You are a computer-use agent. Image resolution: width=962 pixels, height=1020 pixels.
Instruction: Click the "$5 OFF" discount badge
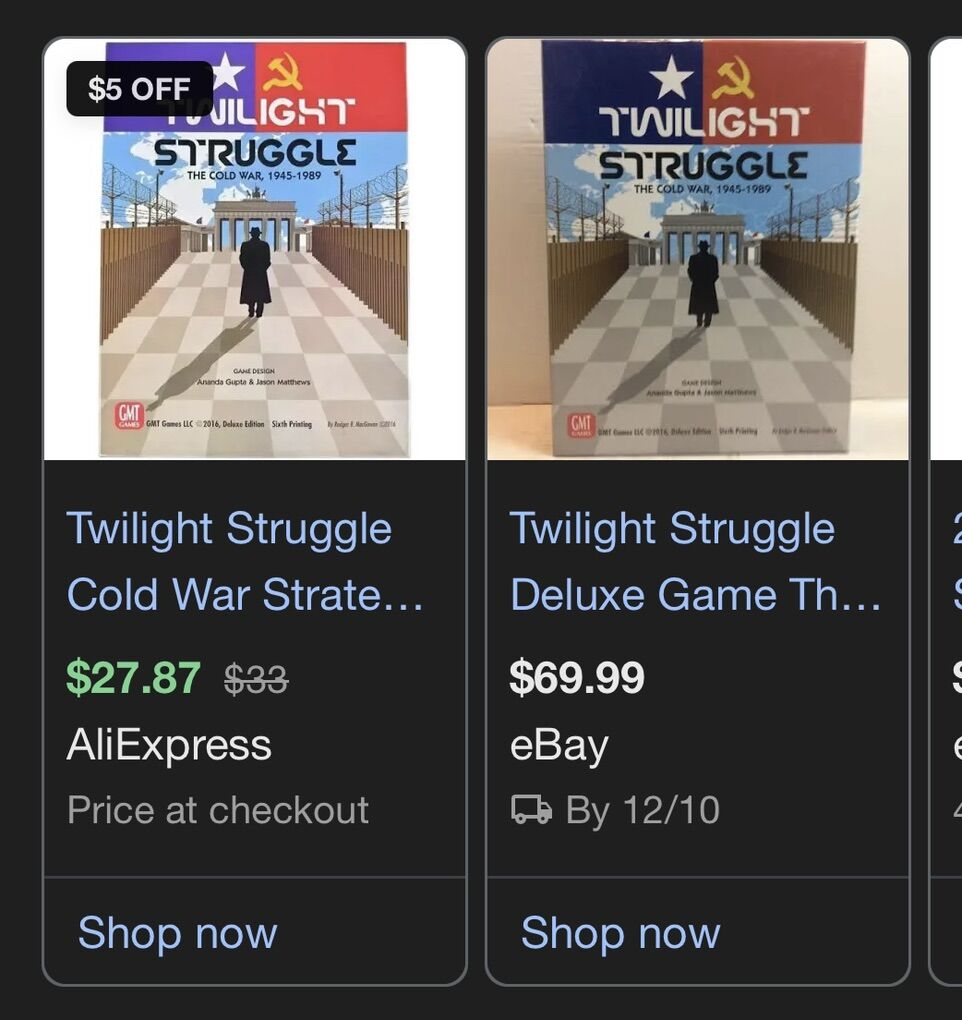point(139,88)
